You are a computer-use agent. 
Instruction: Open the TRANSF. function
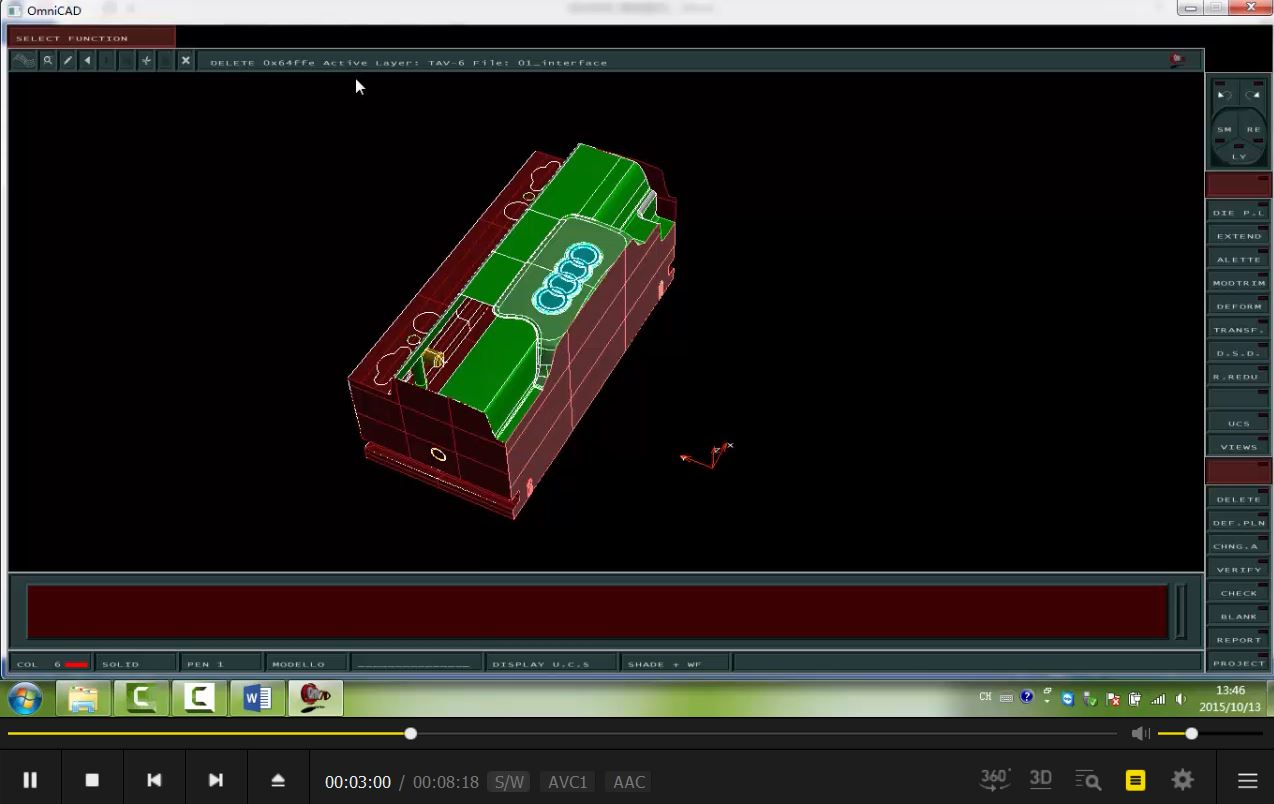[x=1239, y=329]
